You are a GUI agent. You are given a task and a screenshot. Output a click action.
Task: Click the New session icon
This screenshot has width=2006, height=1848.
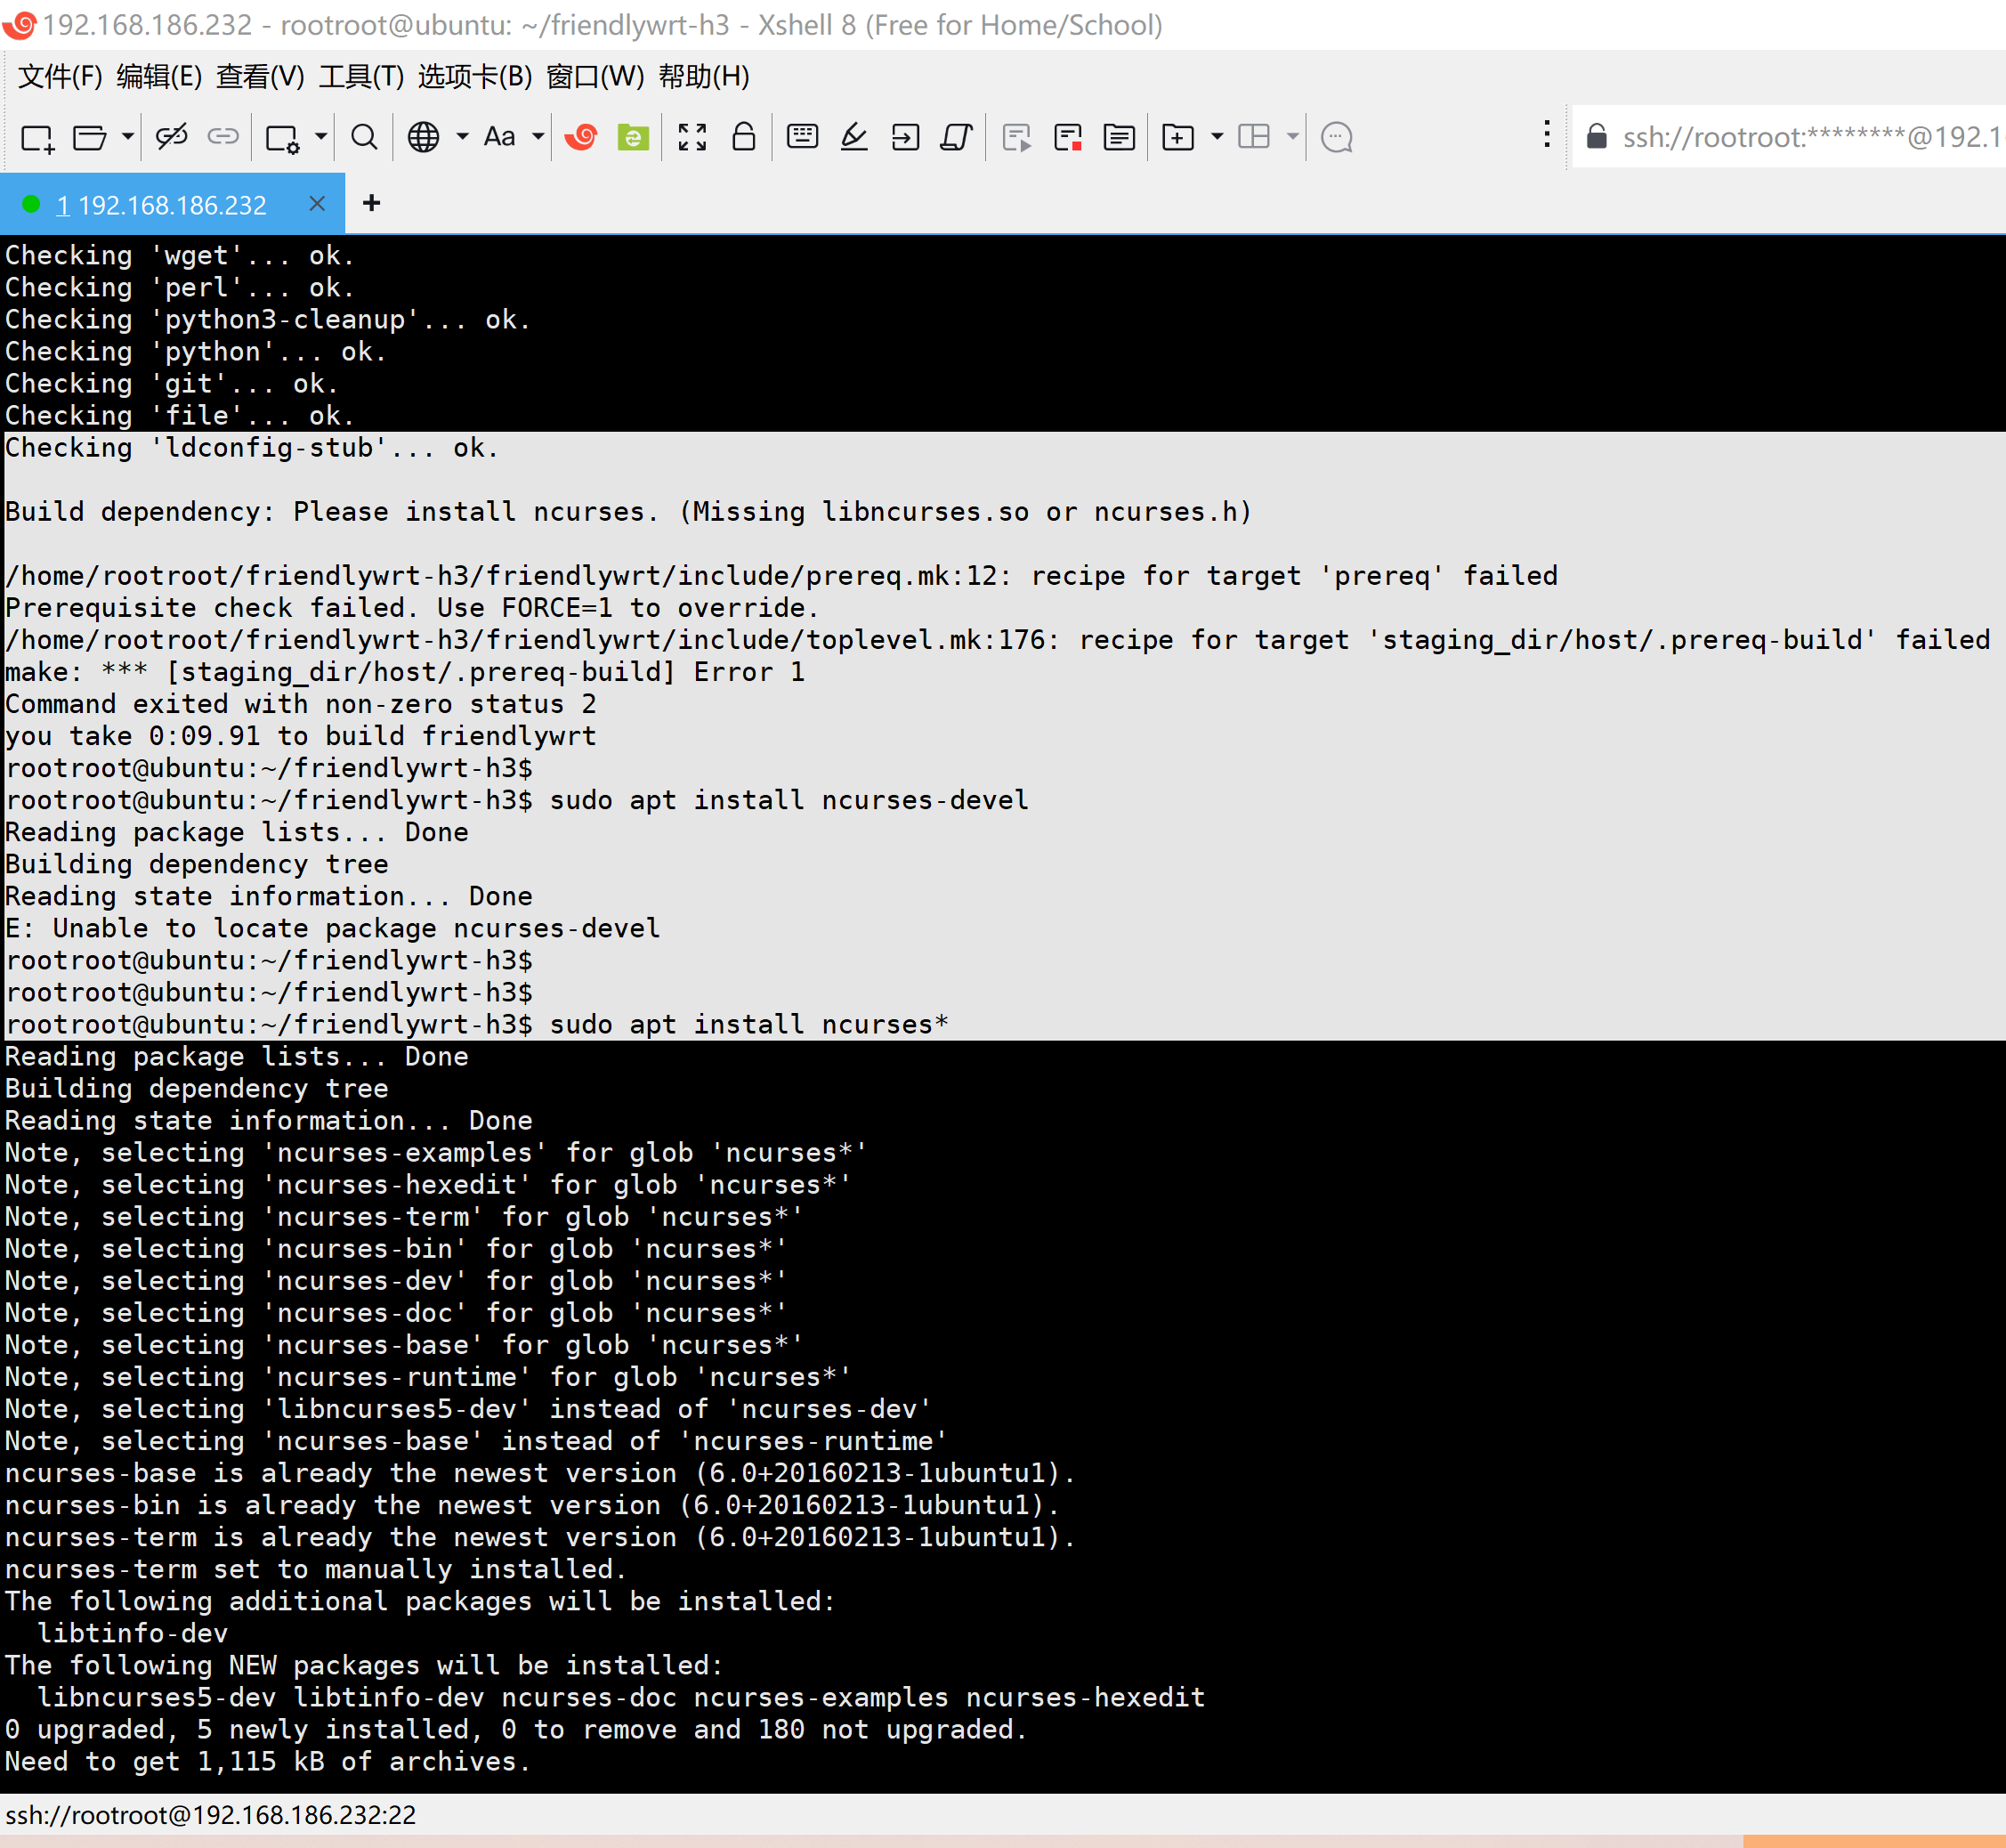tap(37, 137)
